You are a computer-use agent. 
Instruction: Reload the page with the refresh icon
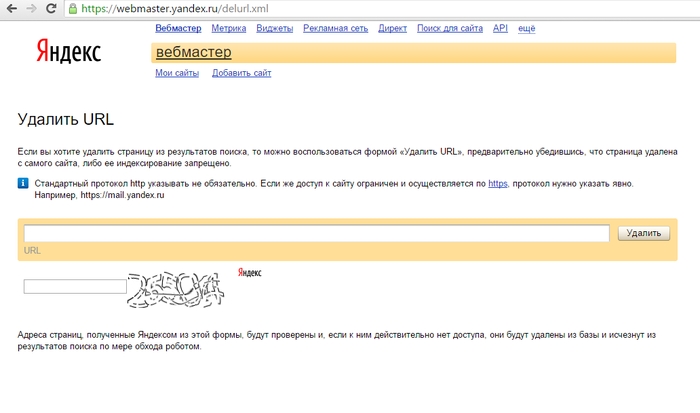click(x=51, y=8)
